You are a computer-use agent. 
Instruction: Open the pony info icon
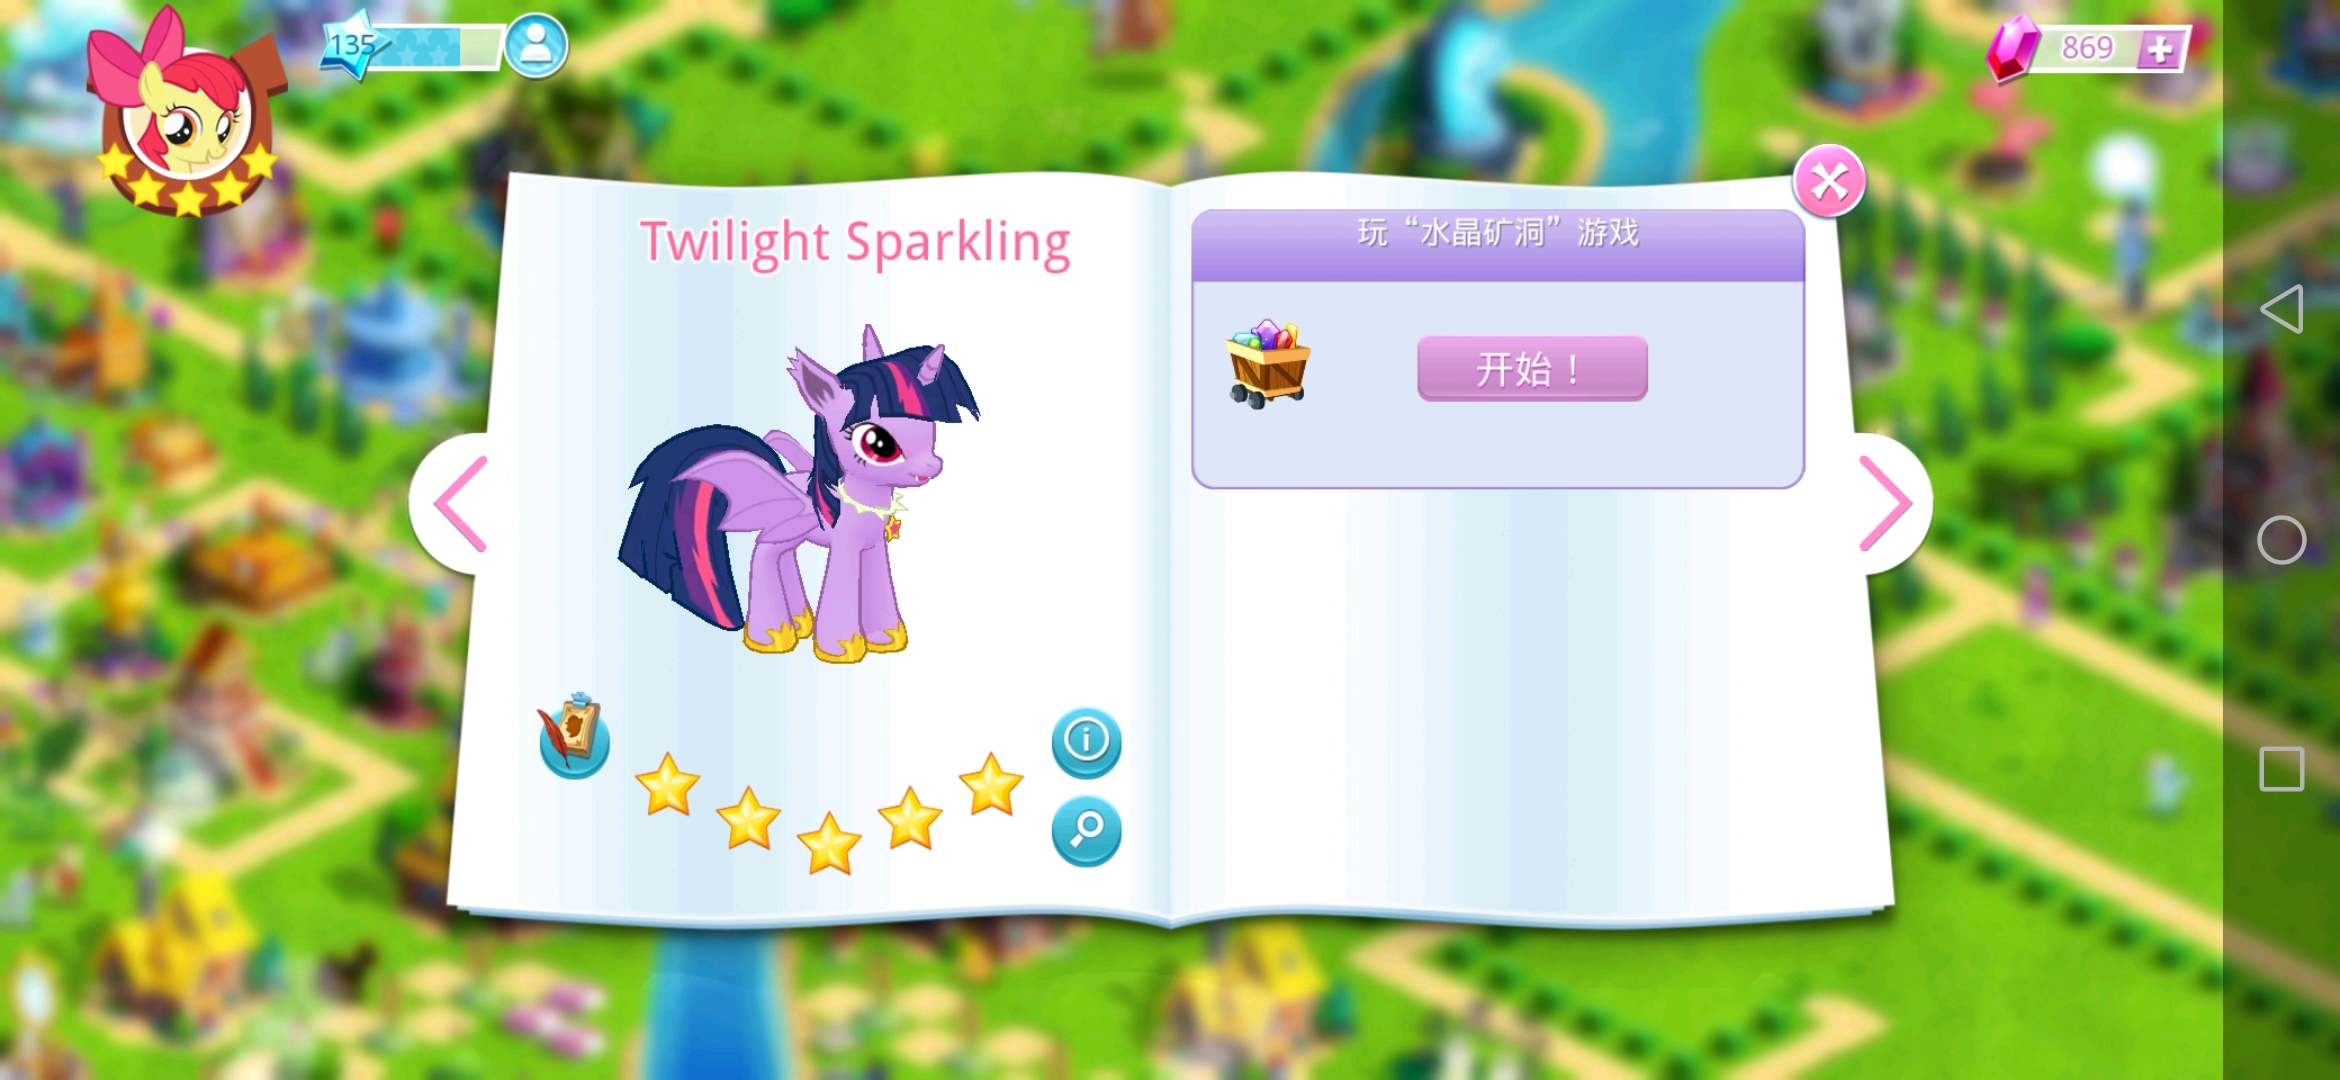pyautogui.click(x=1086, y=743)
